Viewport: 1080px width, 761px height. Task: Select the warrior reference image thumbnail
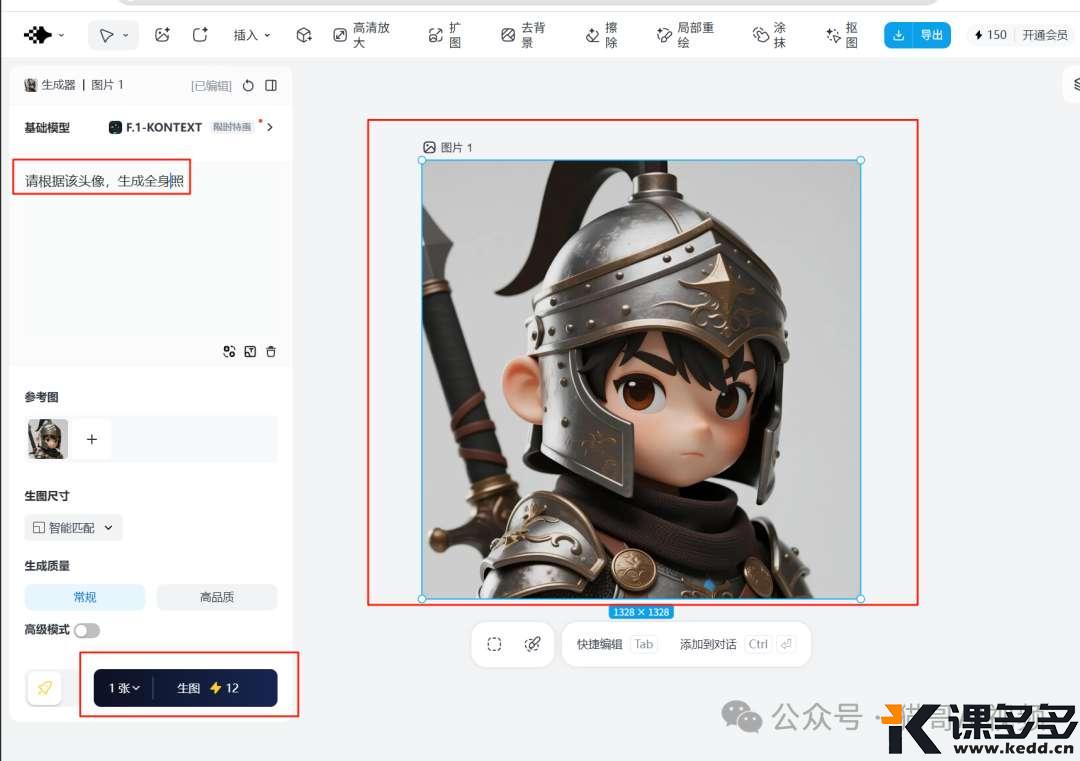(48, 439)
